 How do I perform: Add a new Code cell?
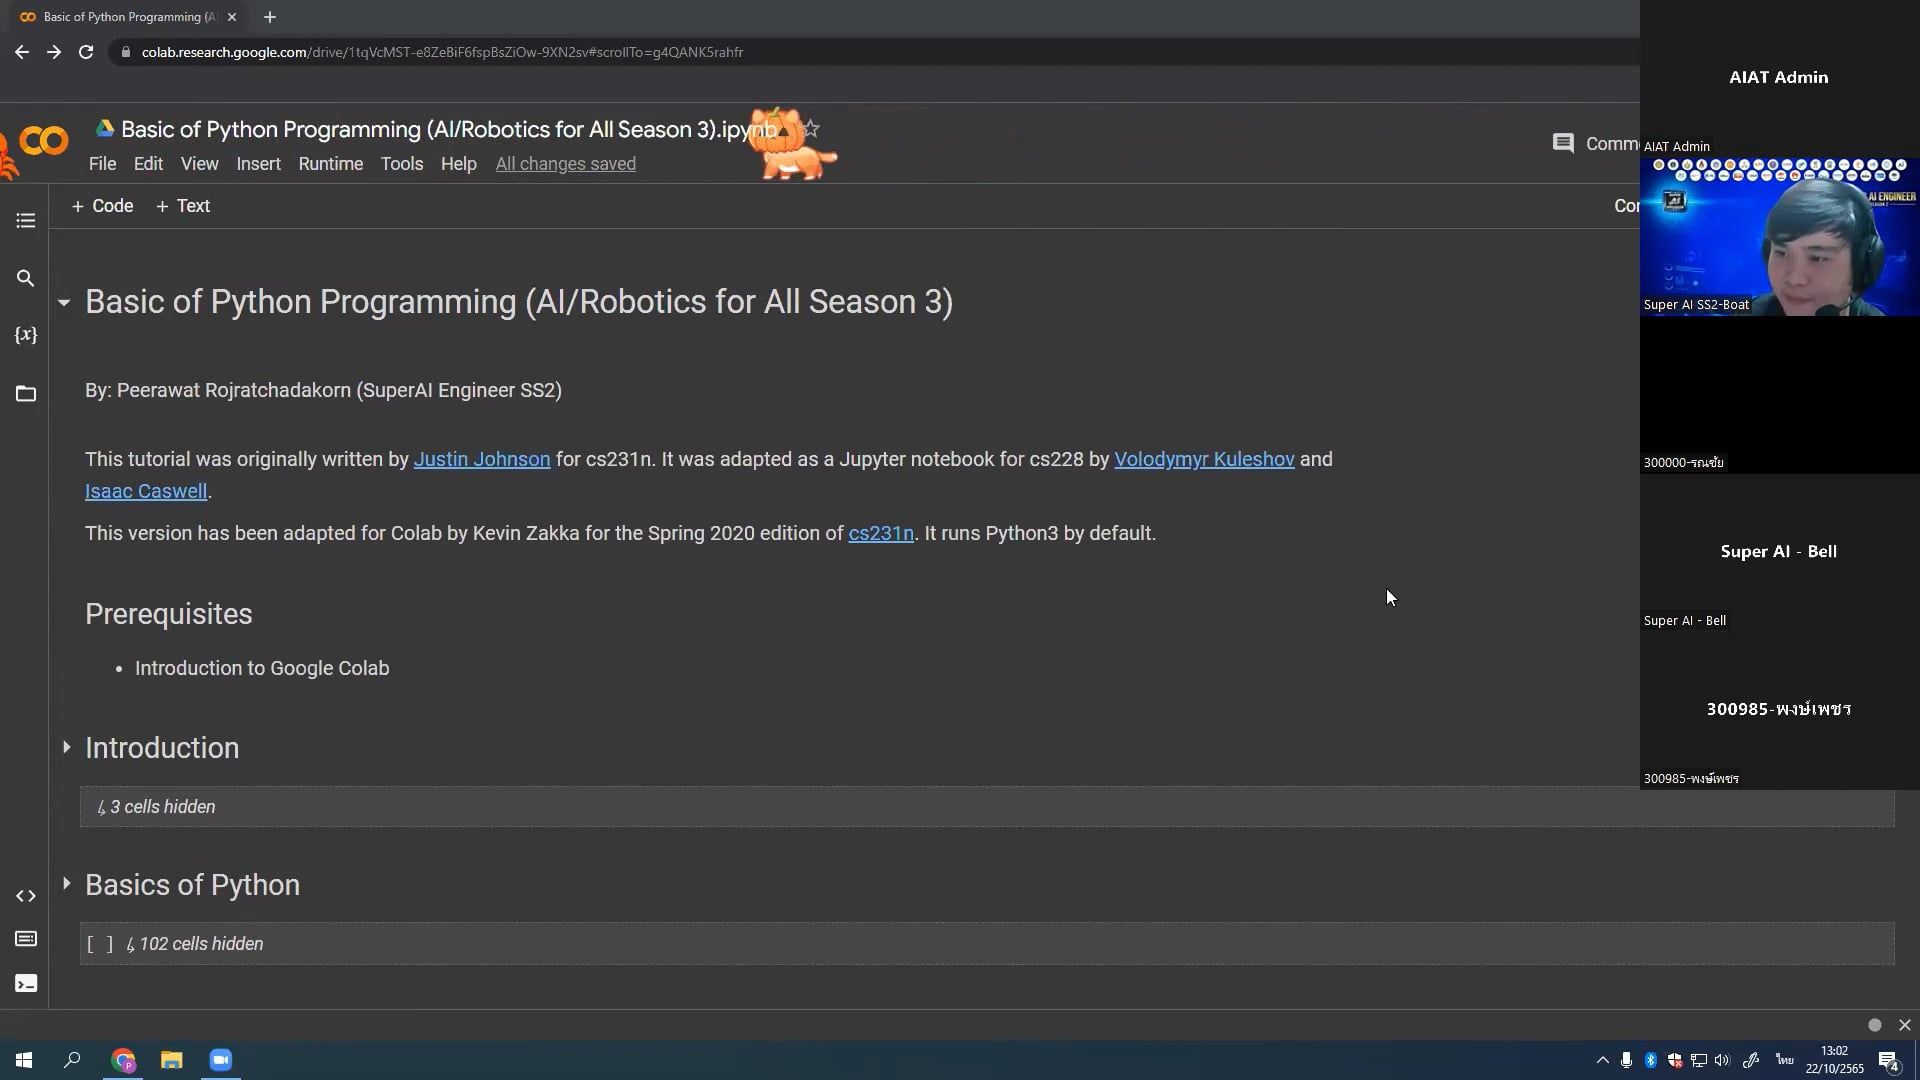[x=101, y=206]
